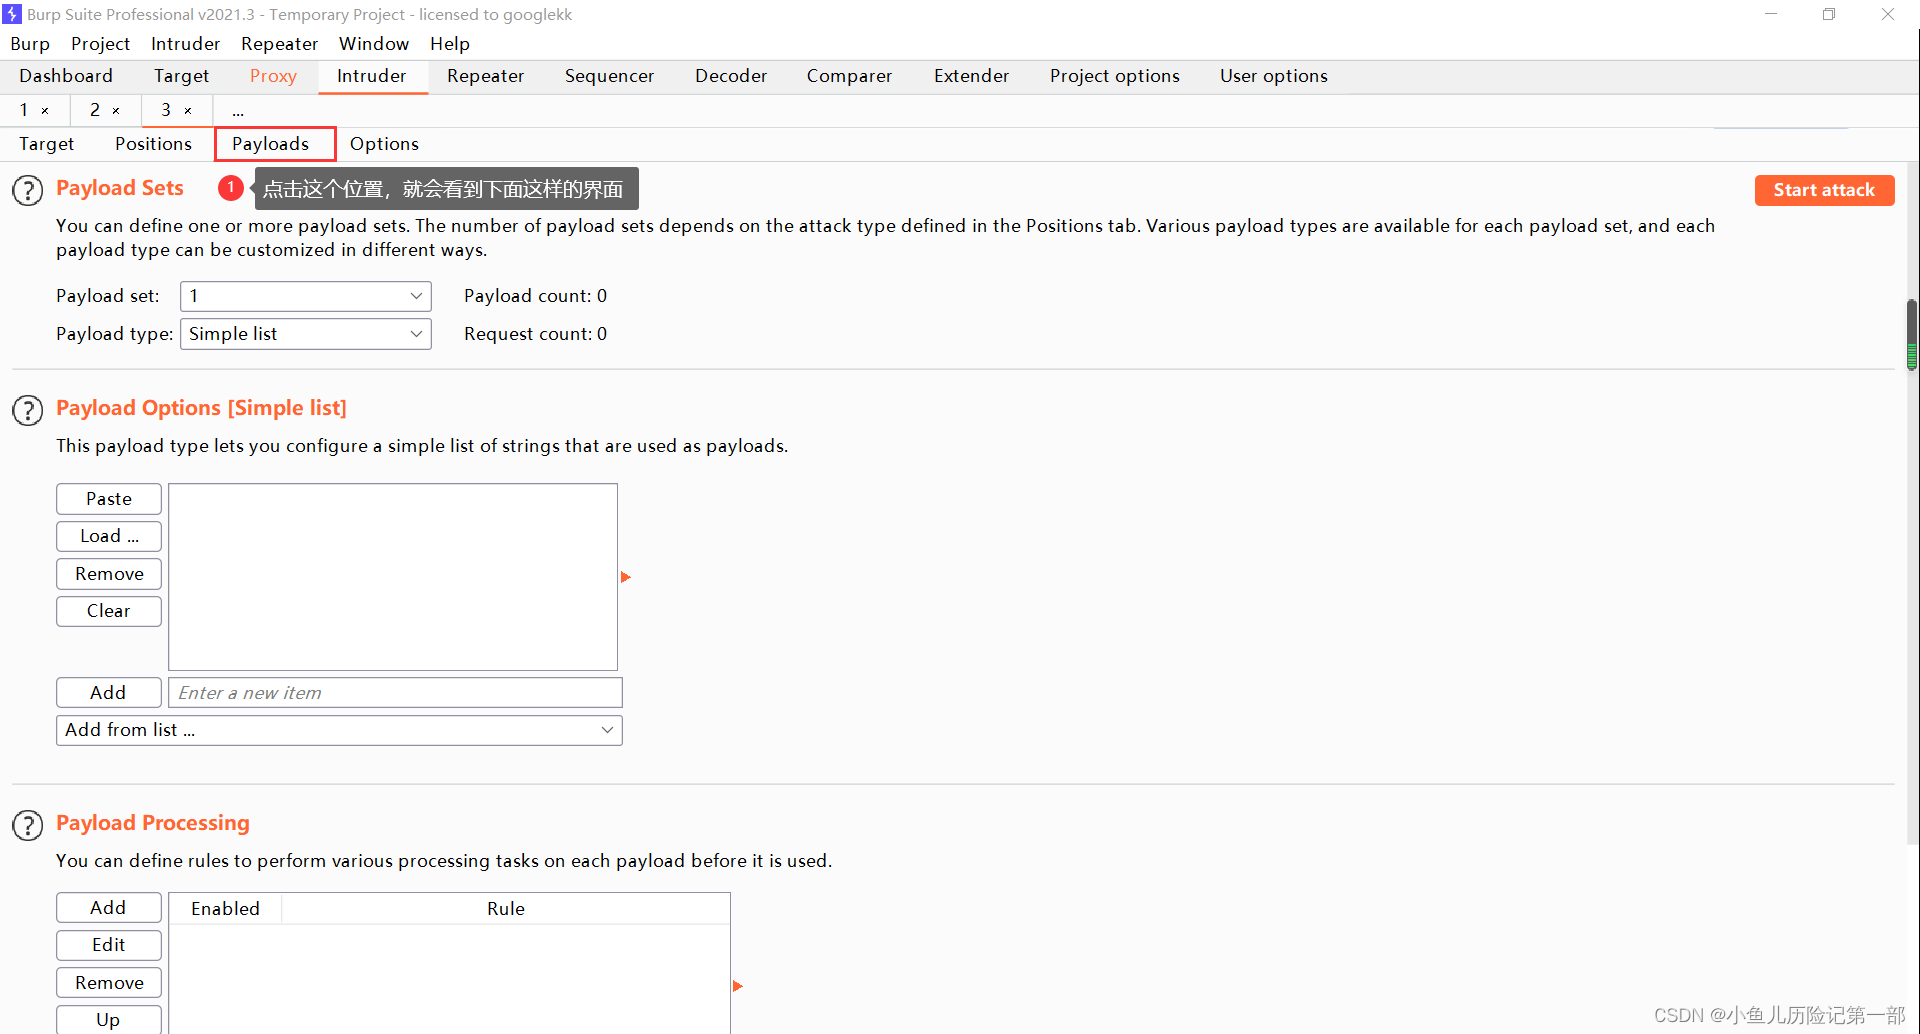
Task: Click Add in Payload Processing
Action: point(109,908)
